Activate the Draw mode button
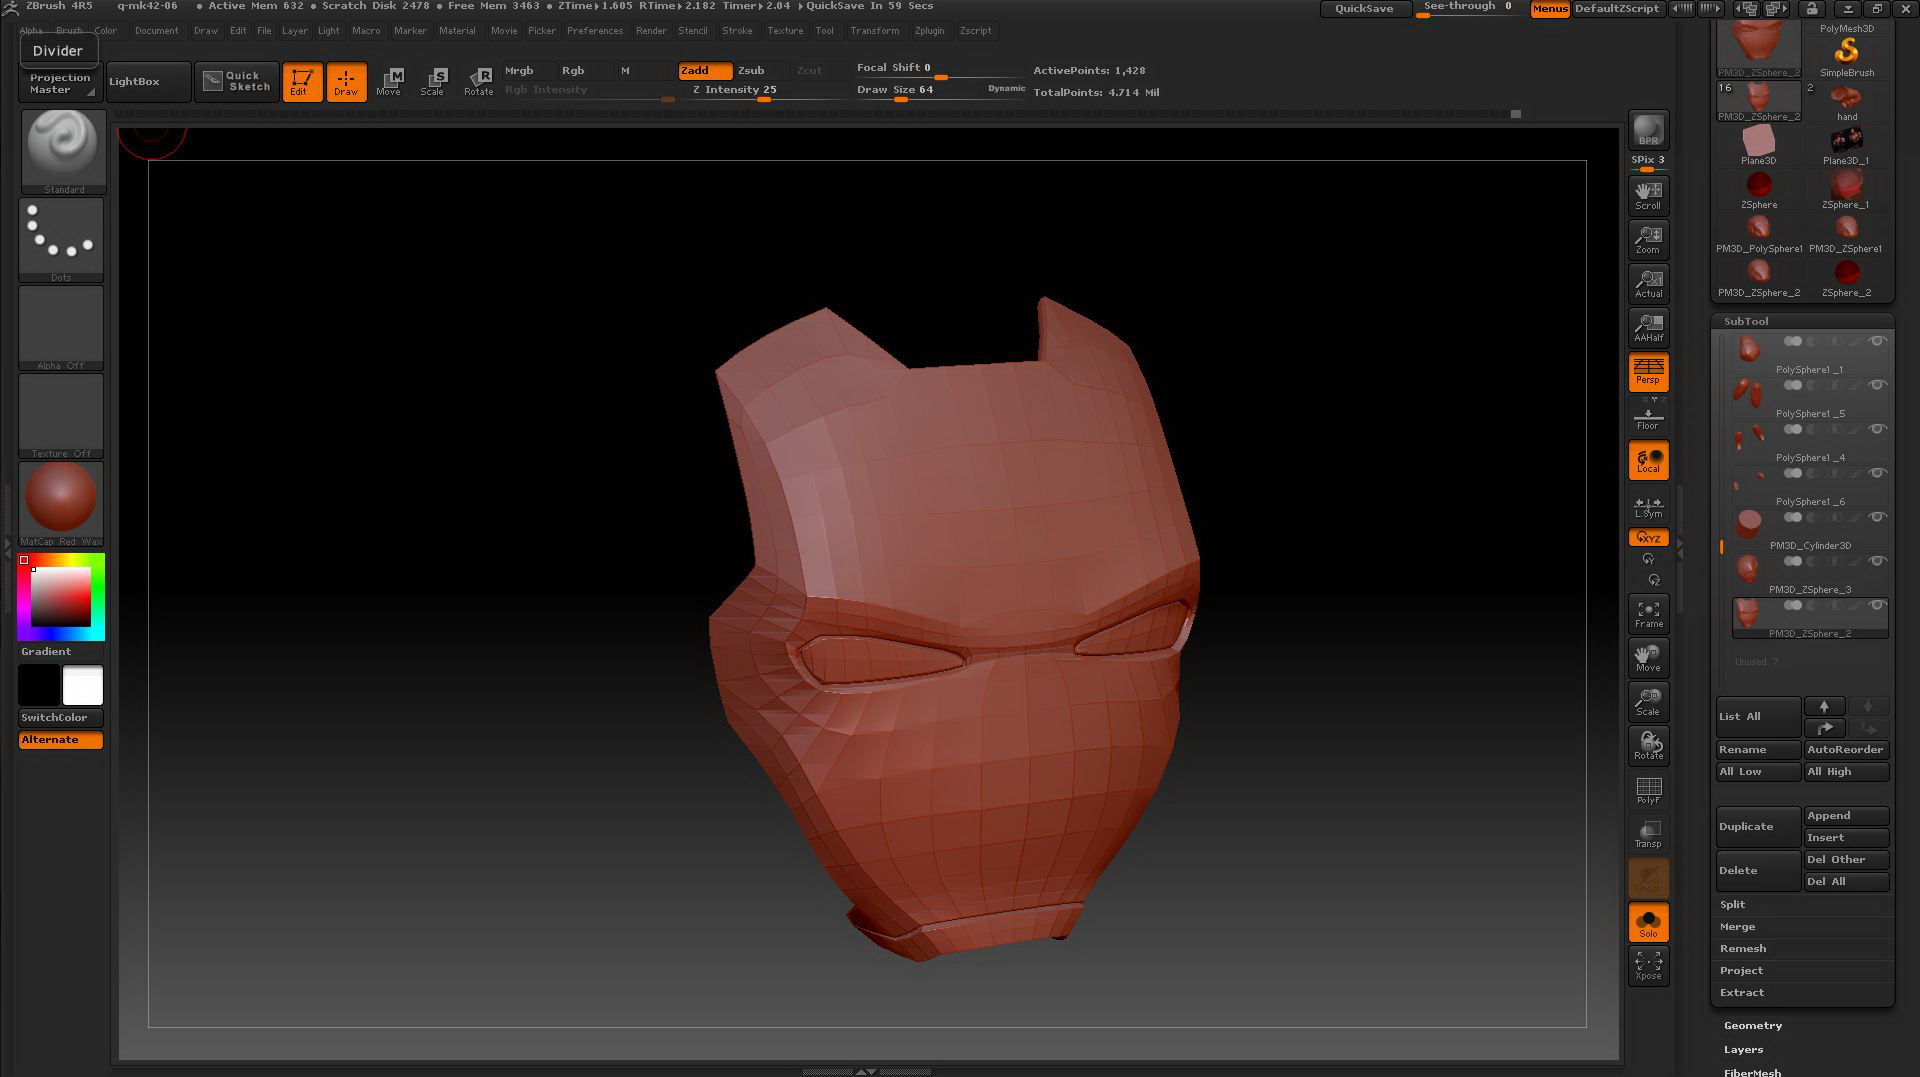This screenshot has height=1077, width=1920. pyautogui.click(x=346, y=81)
